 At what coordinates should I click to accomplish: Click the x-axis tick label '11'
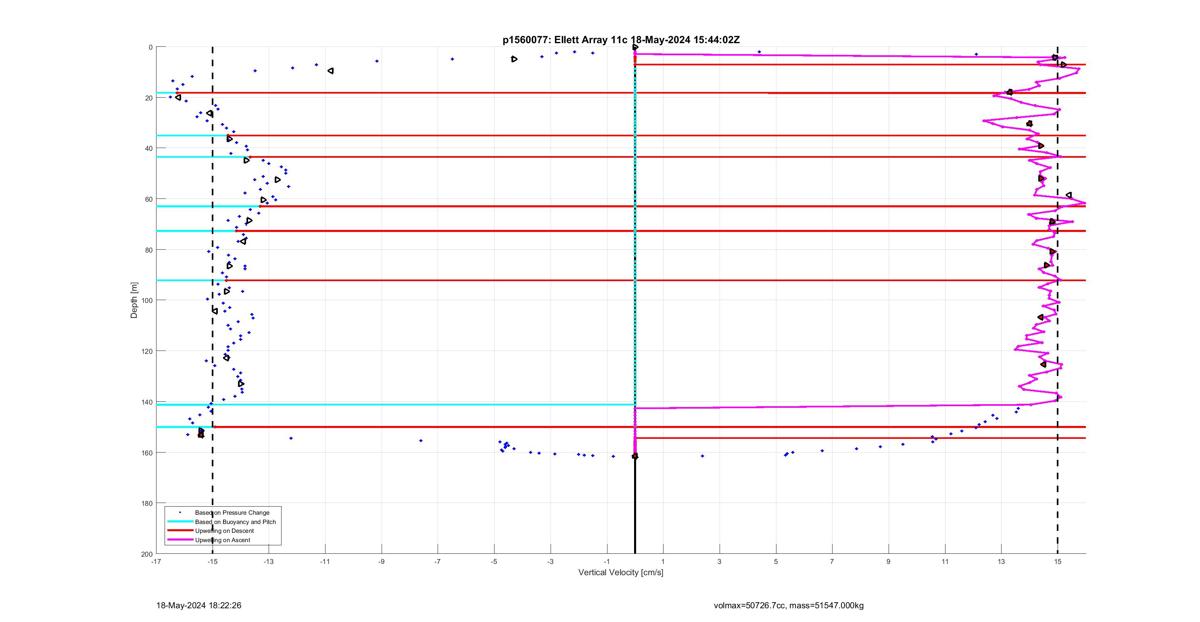944,562
